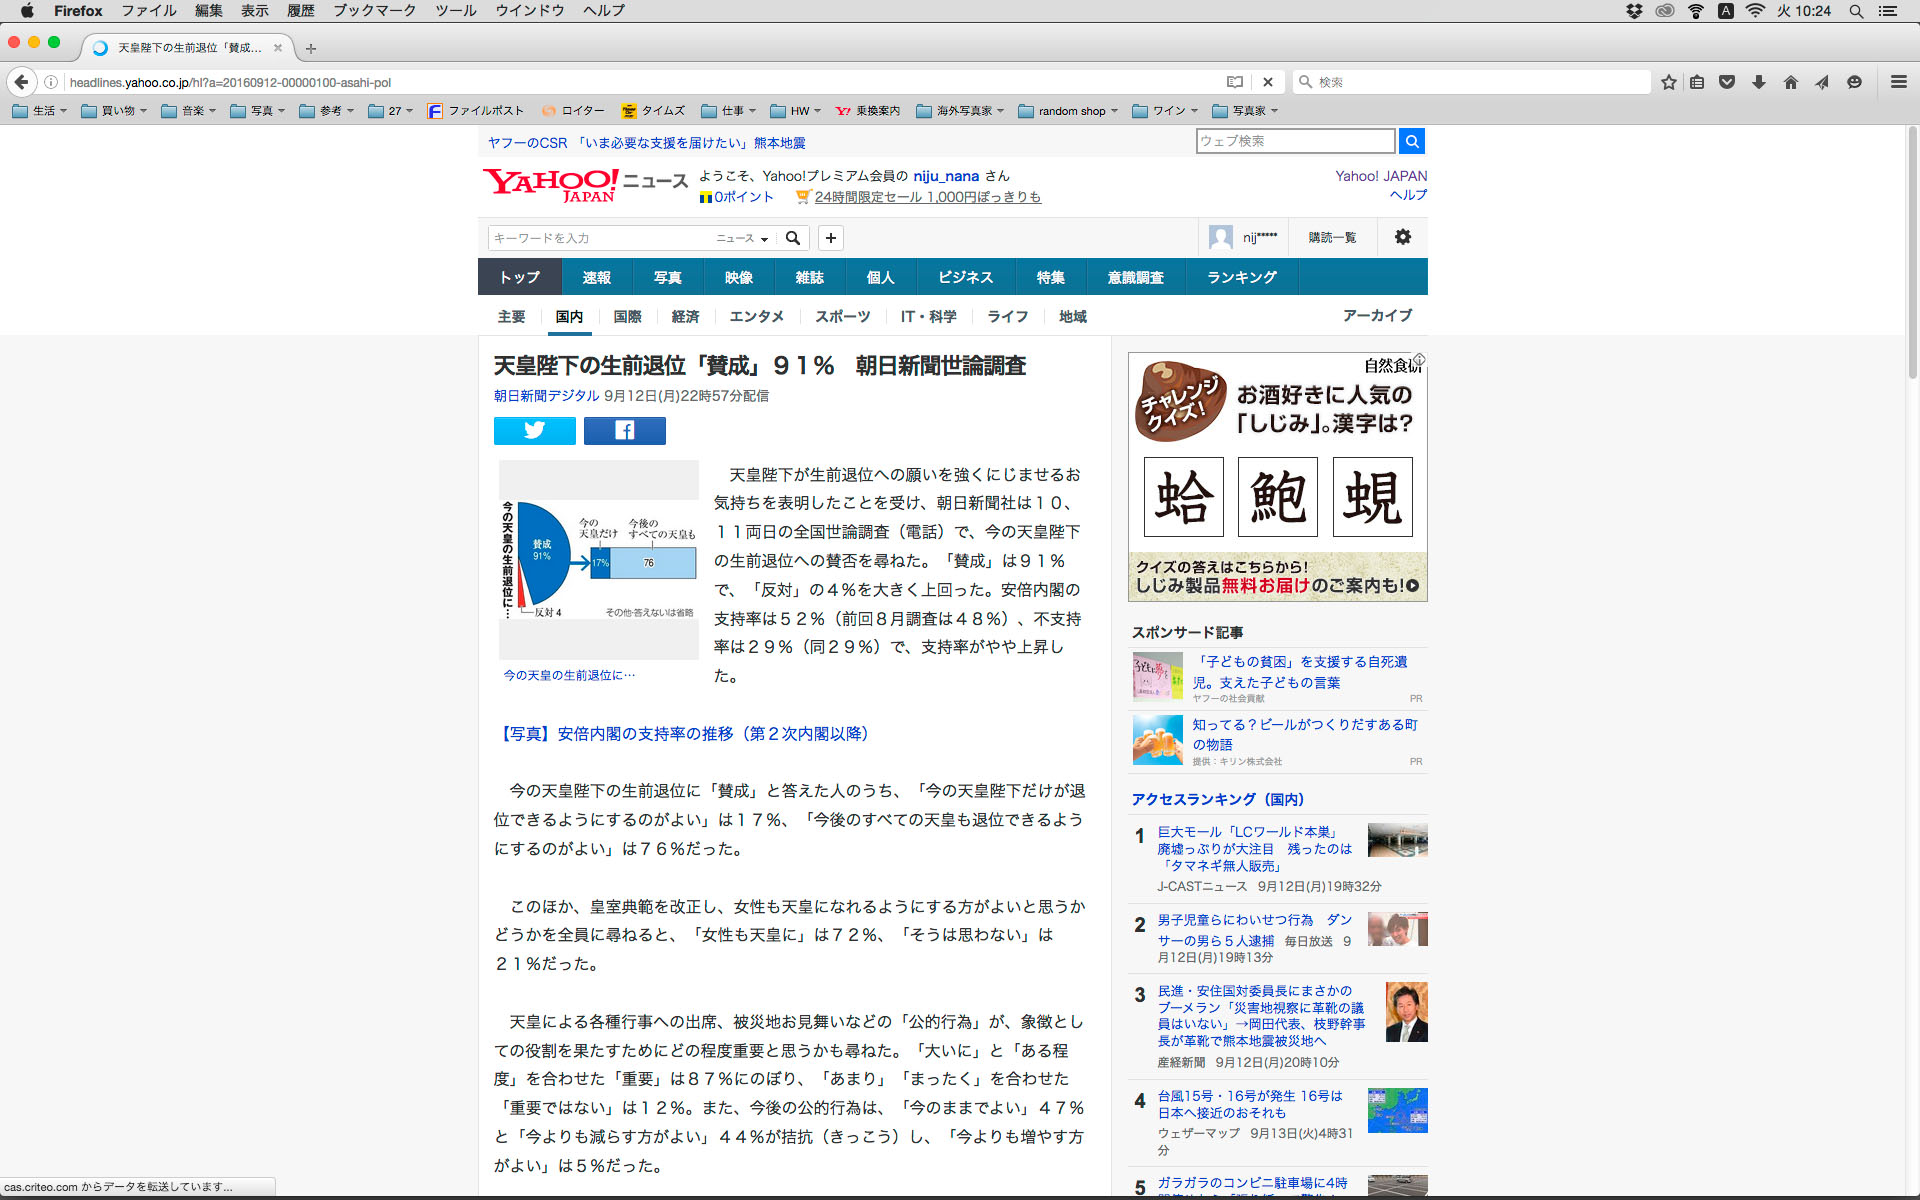Click the Pocket save icon
Screen dimensions: 1920x1200
pyautogui.click(x=1727, y=82)
